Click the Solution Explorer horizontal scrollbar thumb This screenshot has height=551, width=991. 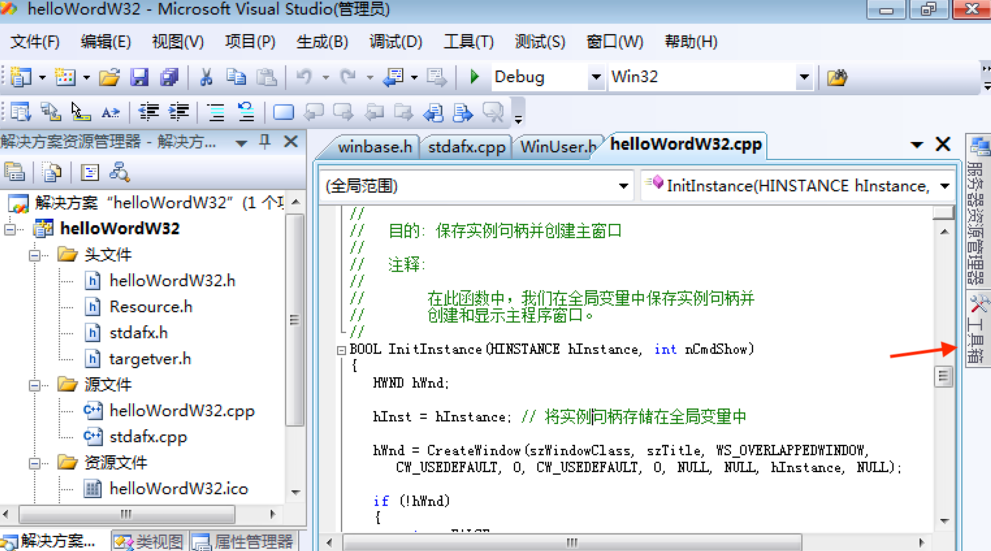[x=126, y=514]
